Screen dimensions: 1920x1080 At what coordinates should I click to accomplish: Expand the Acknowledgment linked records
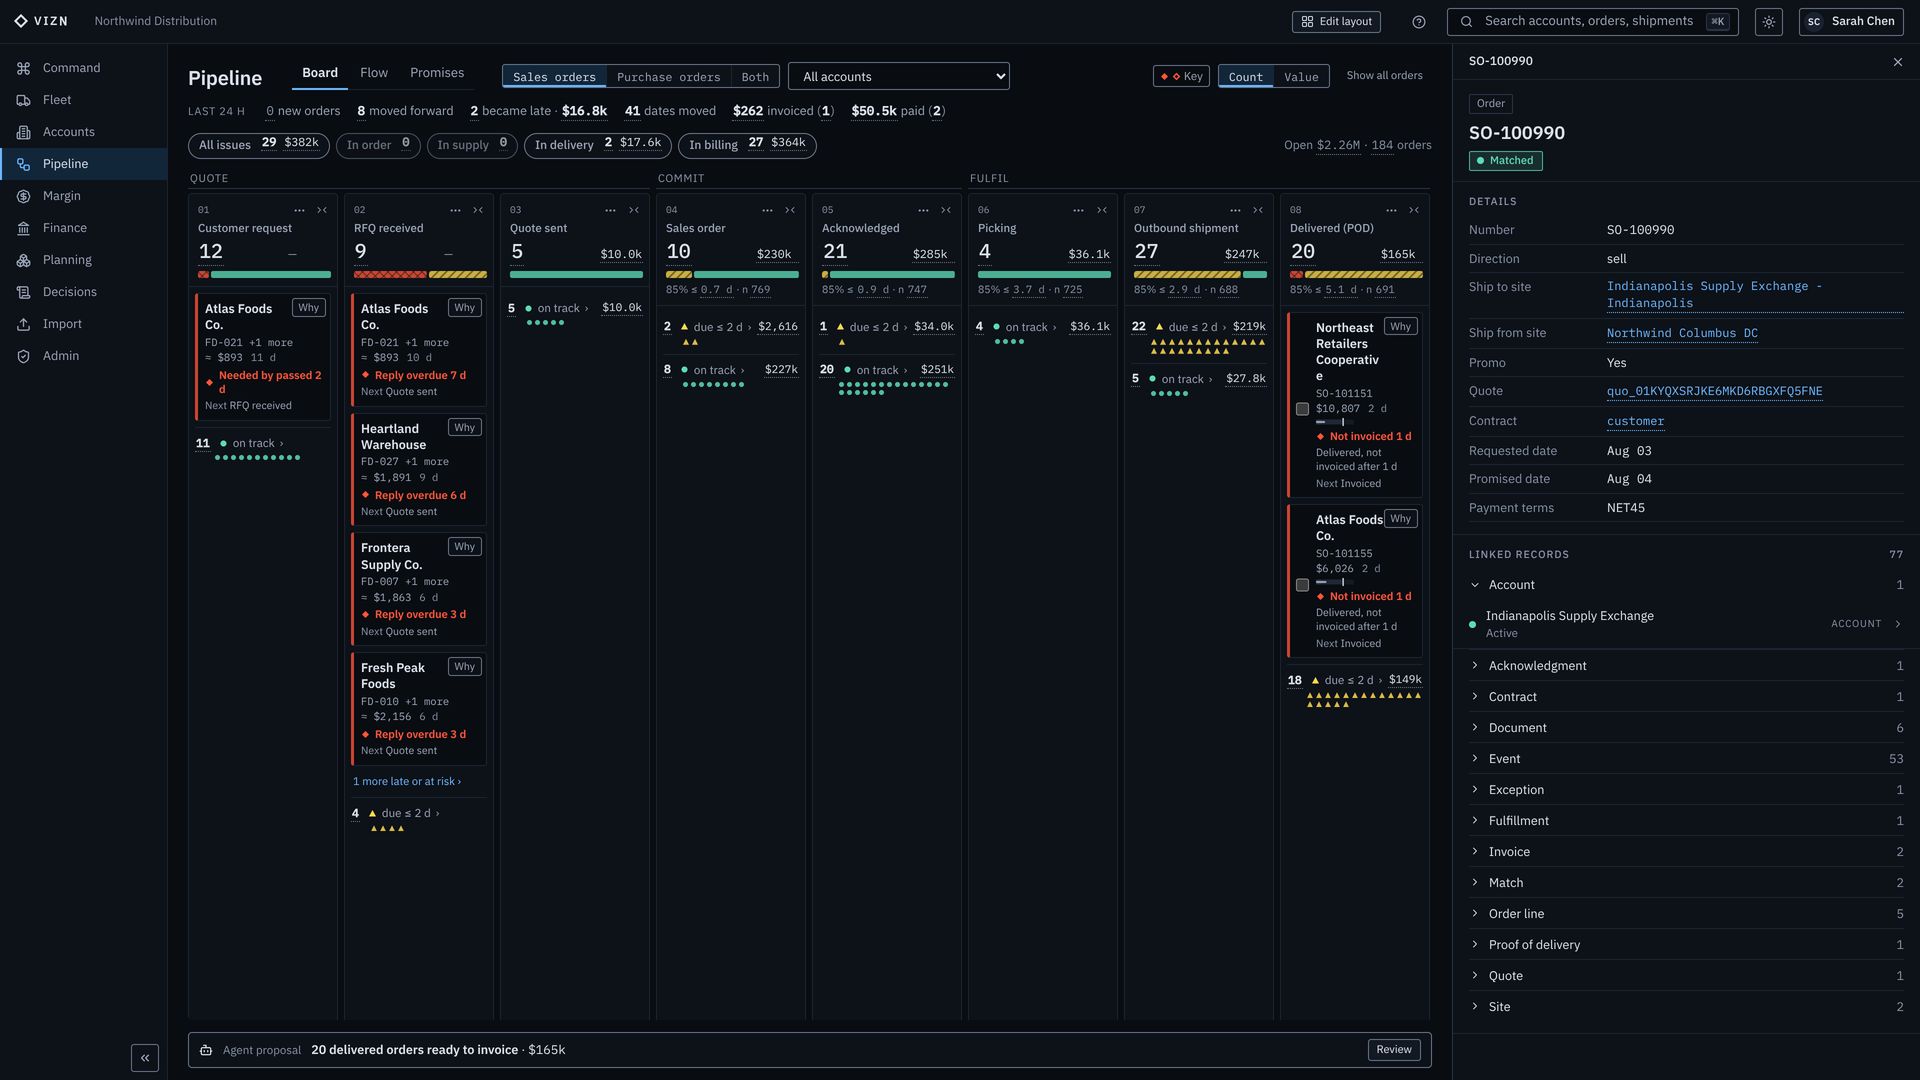1686,666
